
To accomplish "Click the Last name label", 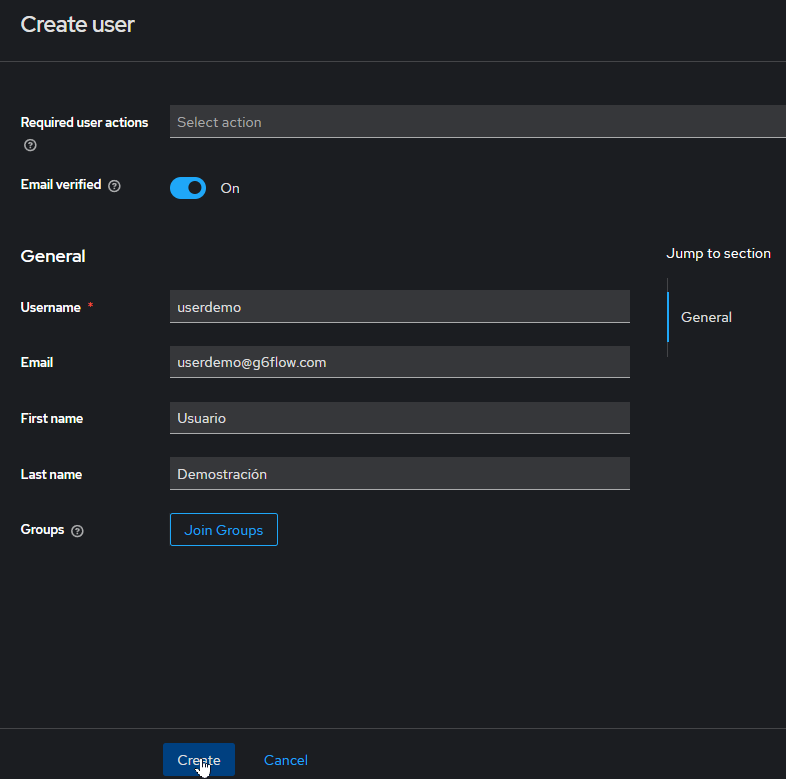I will tap(51, 474).
